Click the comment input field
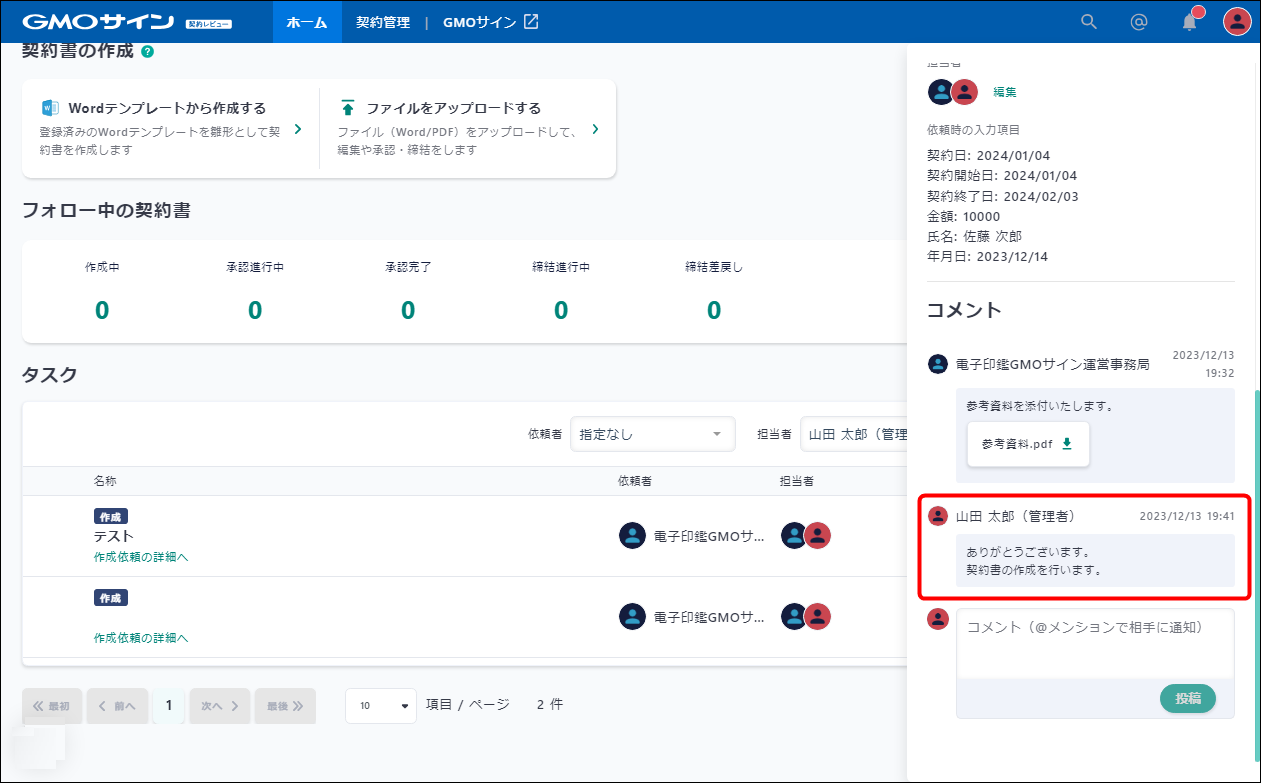Viewport: 1261px width, 783px height. (1095, 643)
